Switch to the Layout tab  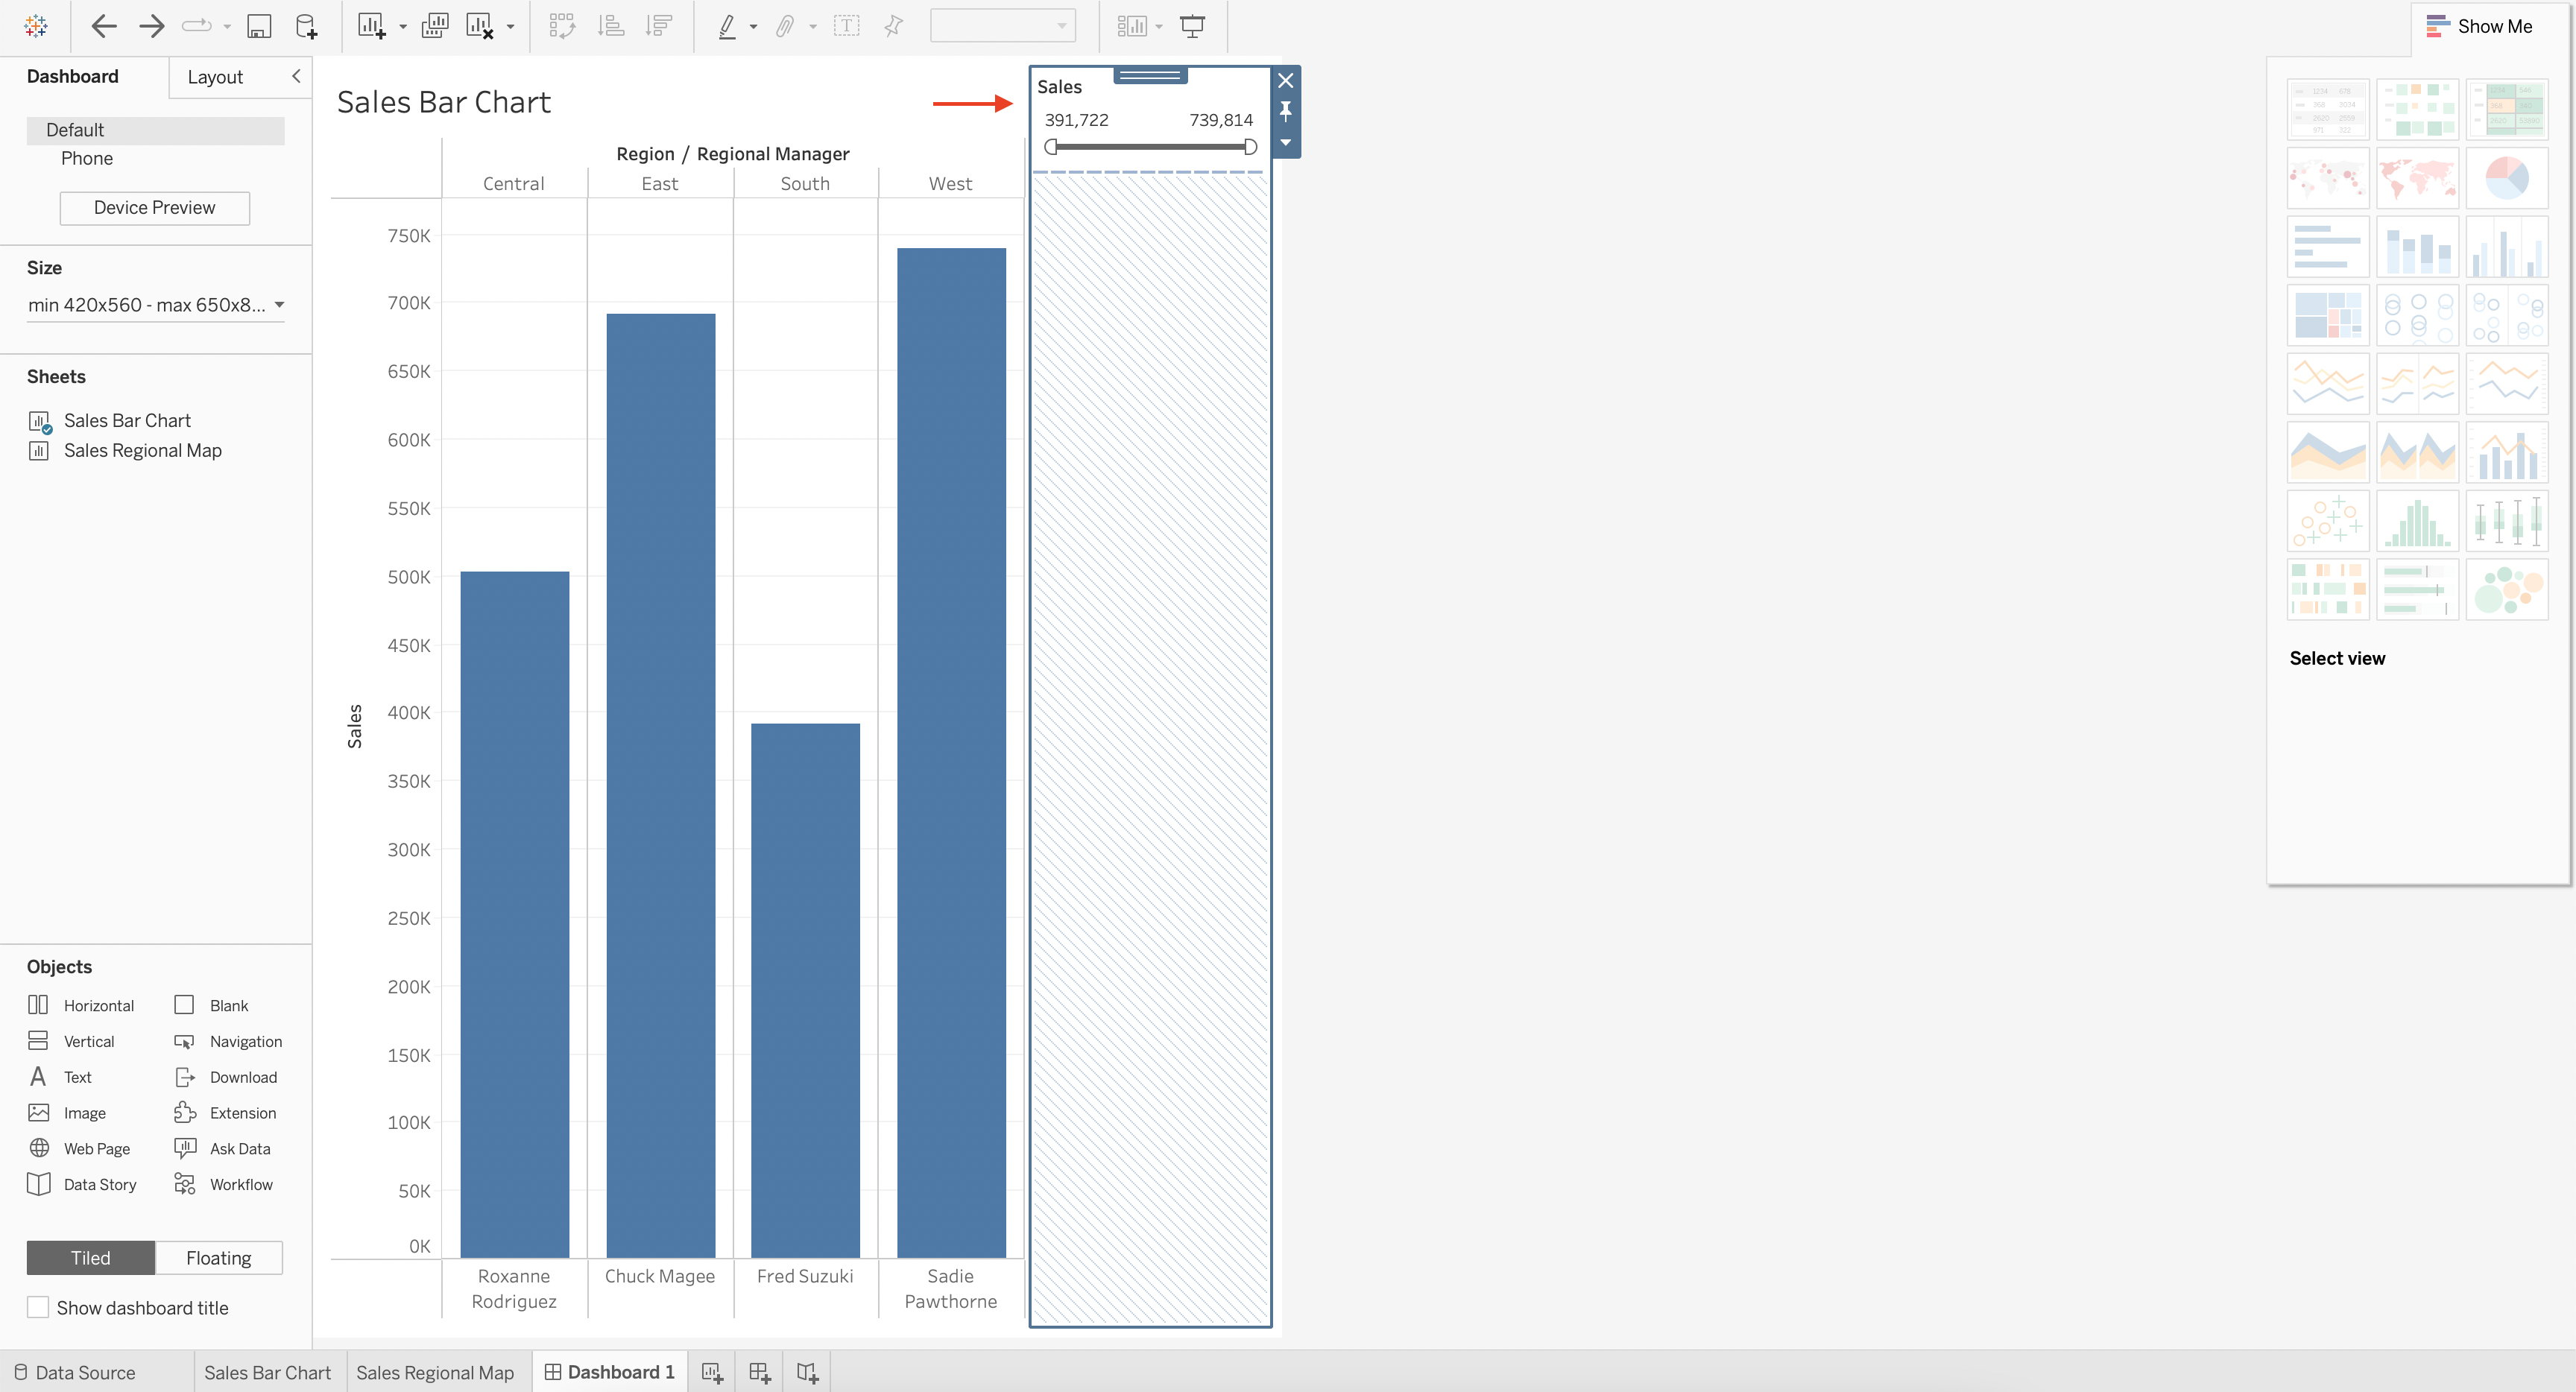tap(215, 77)
